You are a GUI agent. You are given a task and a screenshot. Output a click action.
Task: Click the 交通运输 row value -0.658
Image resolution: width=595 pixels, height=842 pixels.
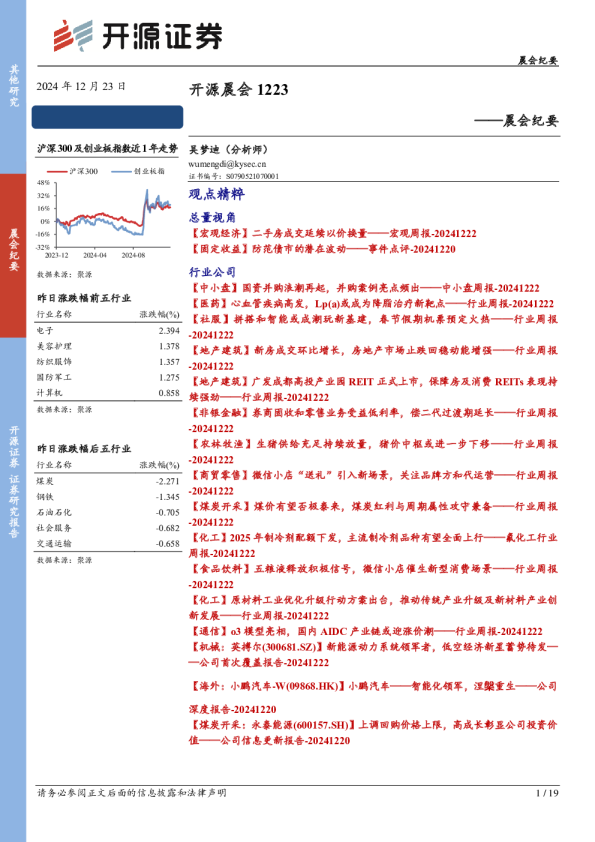[x=168, y=543]
